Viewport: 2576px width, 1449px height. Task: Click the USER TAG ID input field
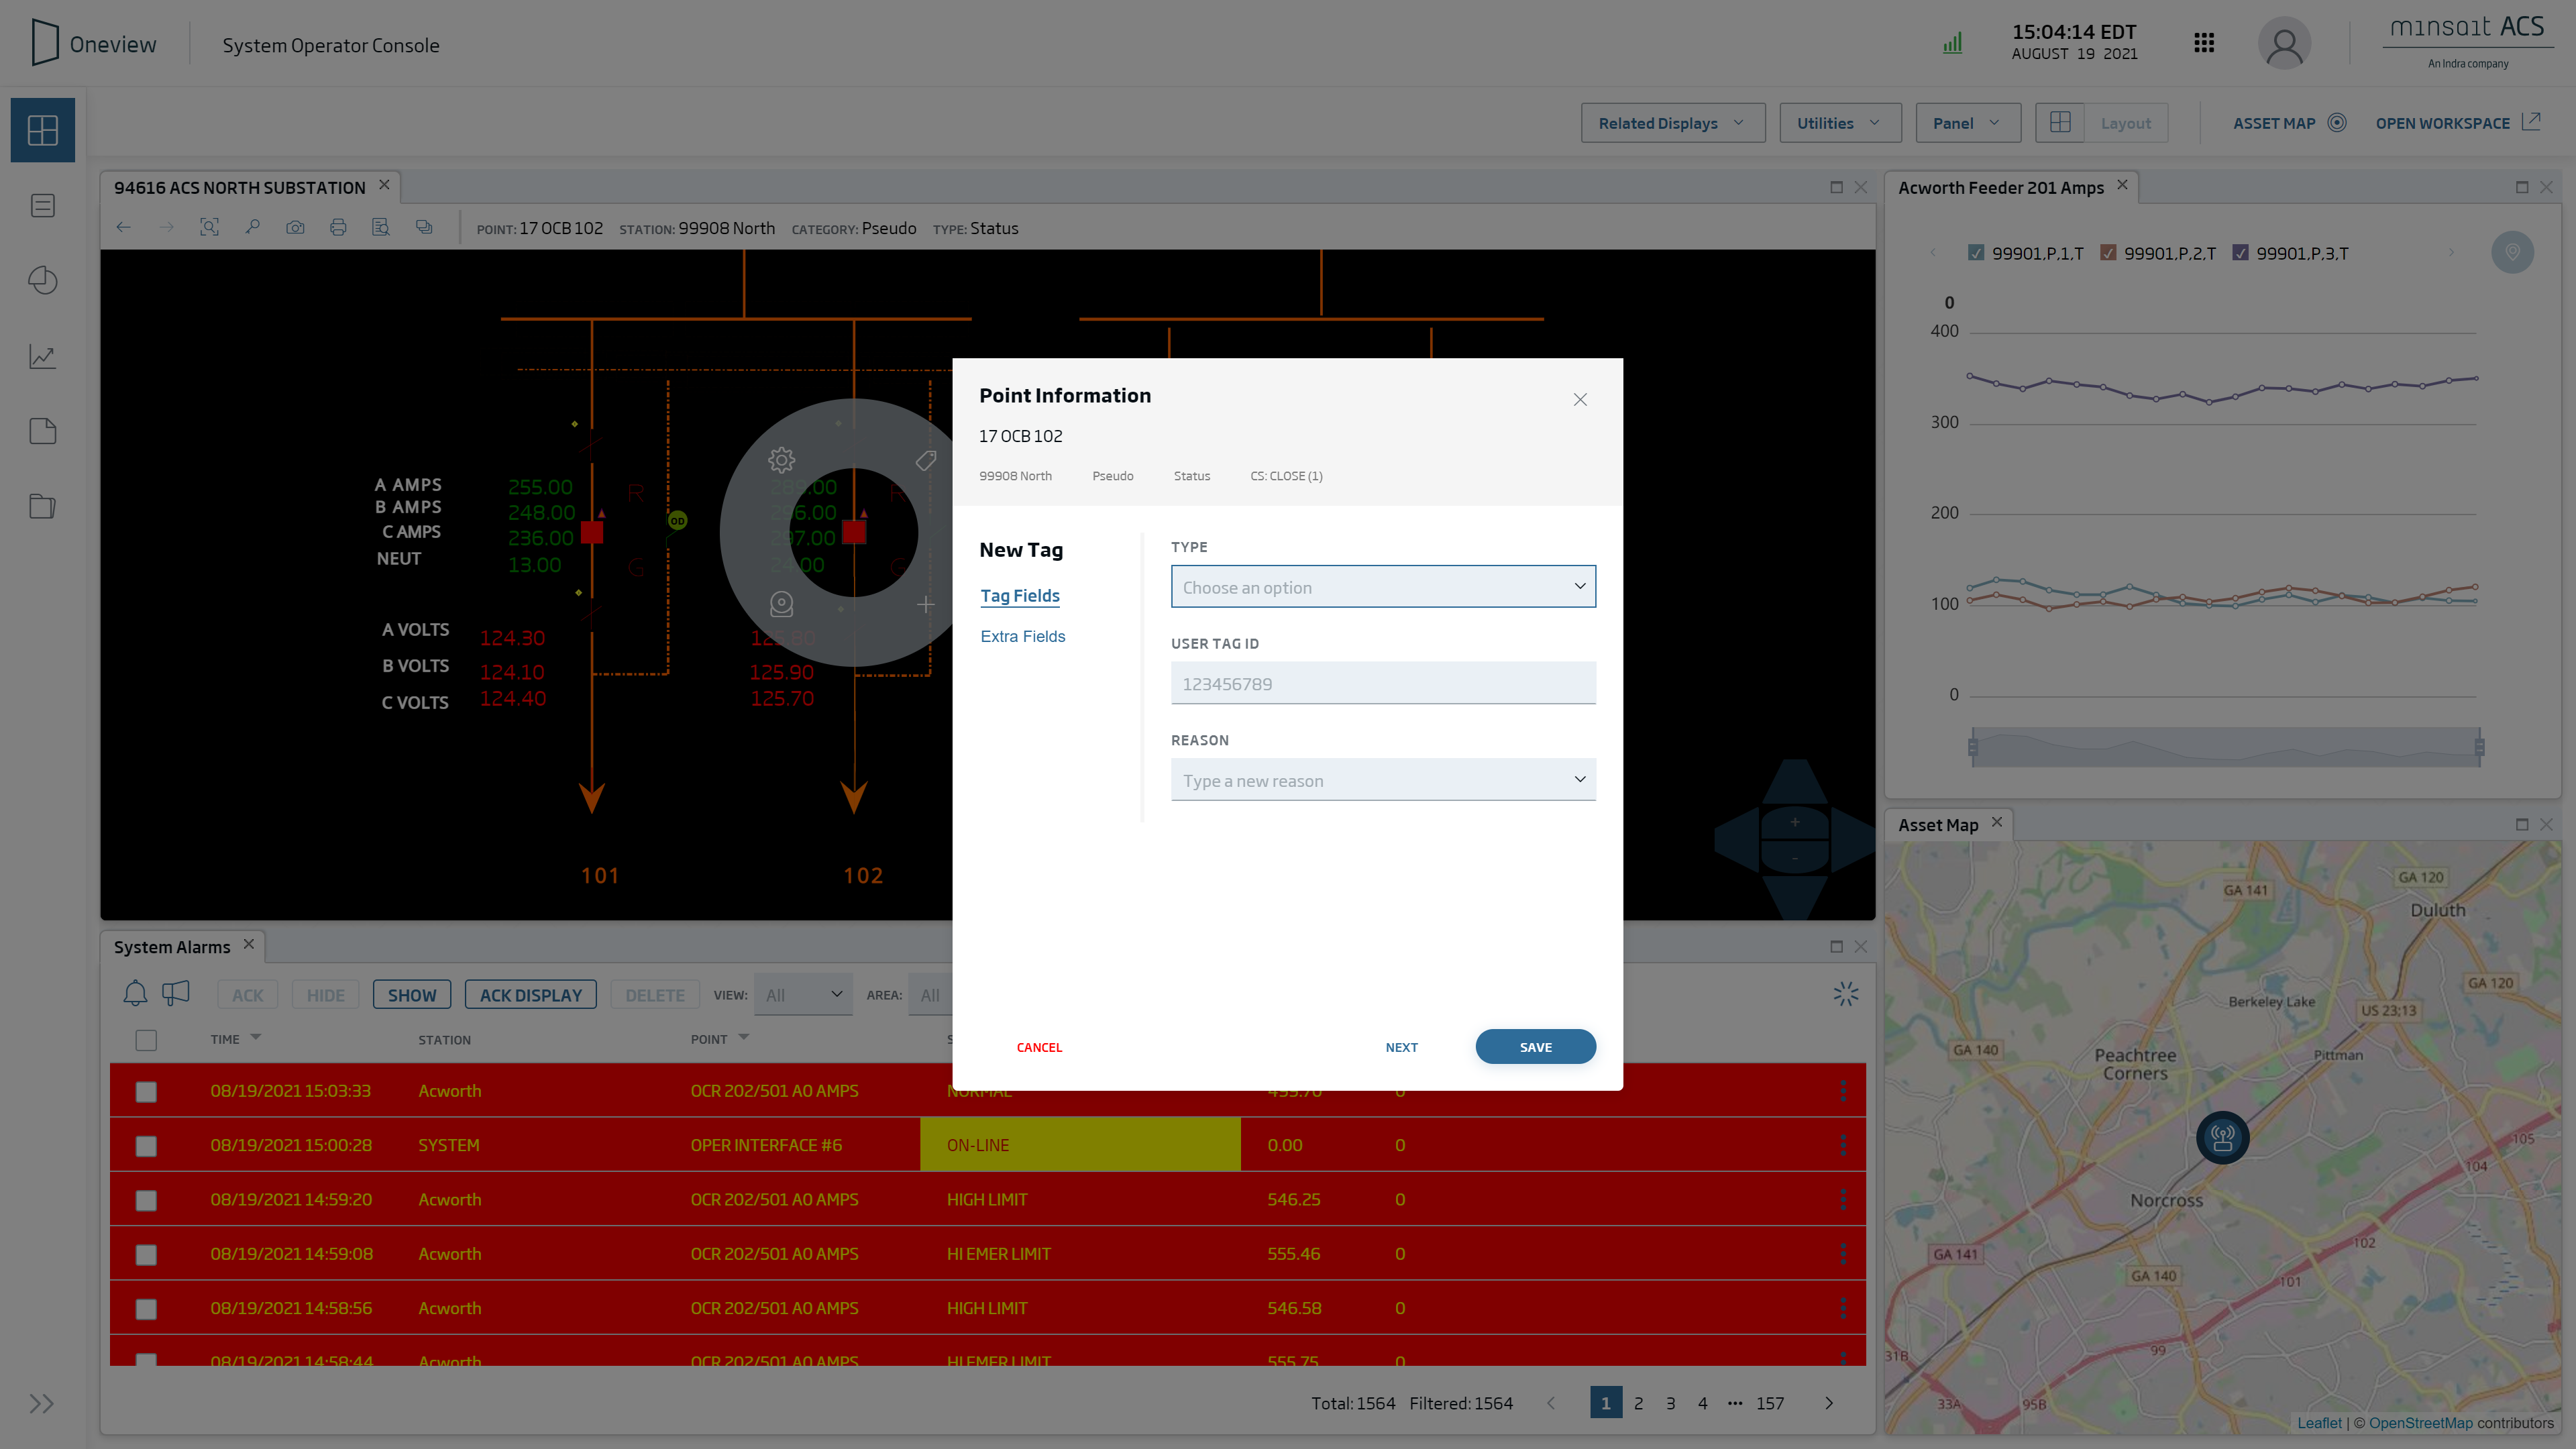(x=1383, y=683)
